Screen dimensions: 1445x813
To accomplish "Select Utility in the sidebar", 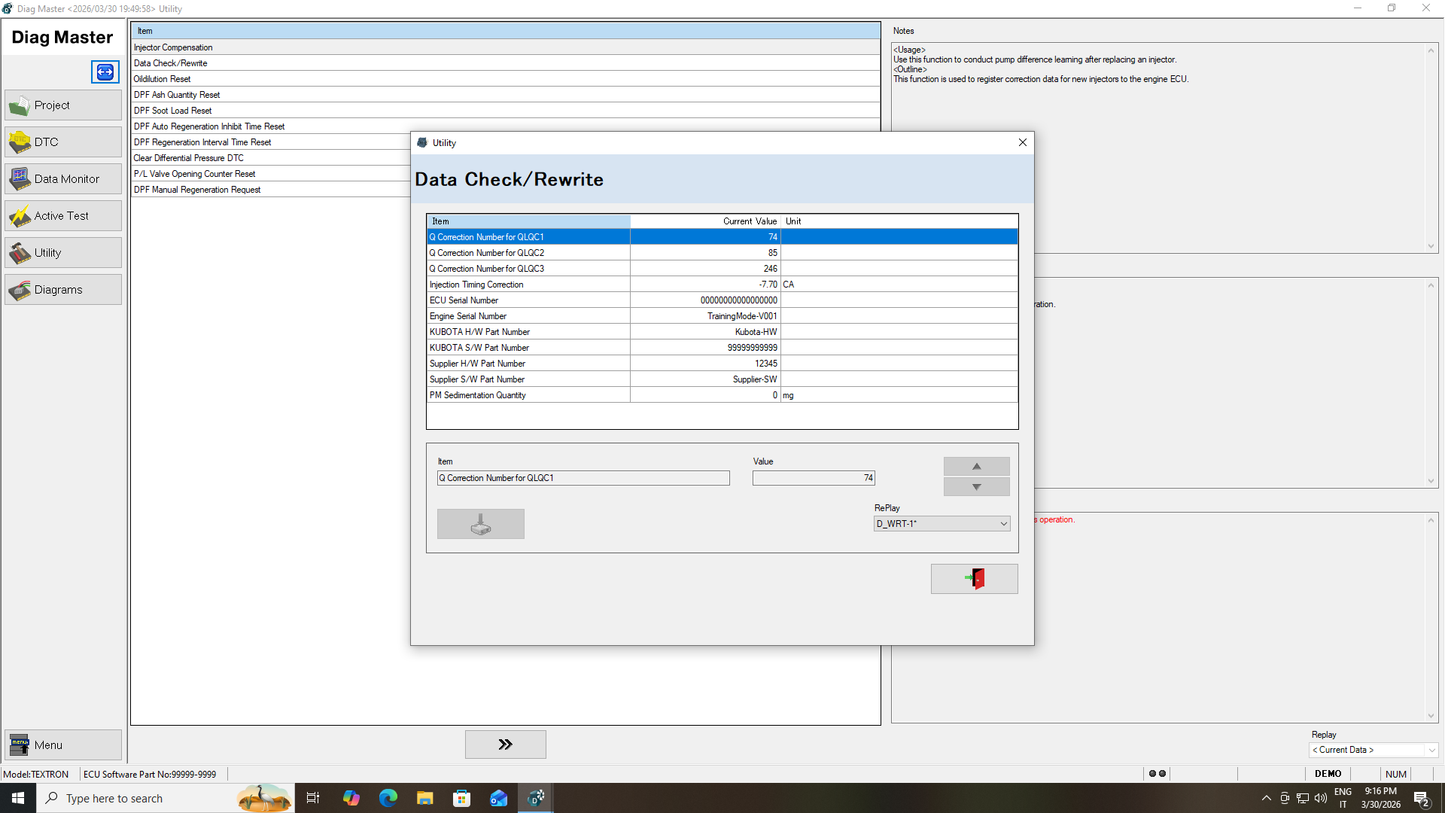I will coord(63,253).
